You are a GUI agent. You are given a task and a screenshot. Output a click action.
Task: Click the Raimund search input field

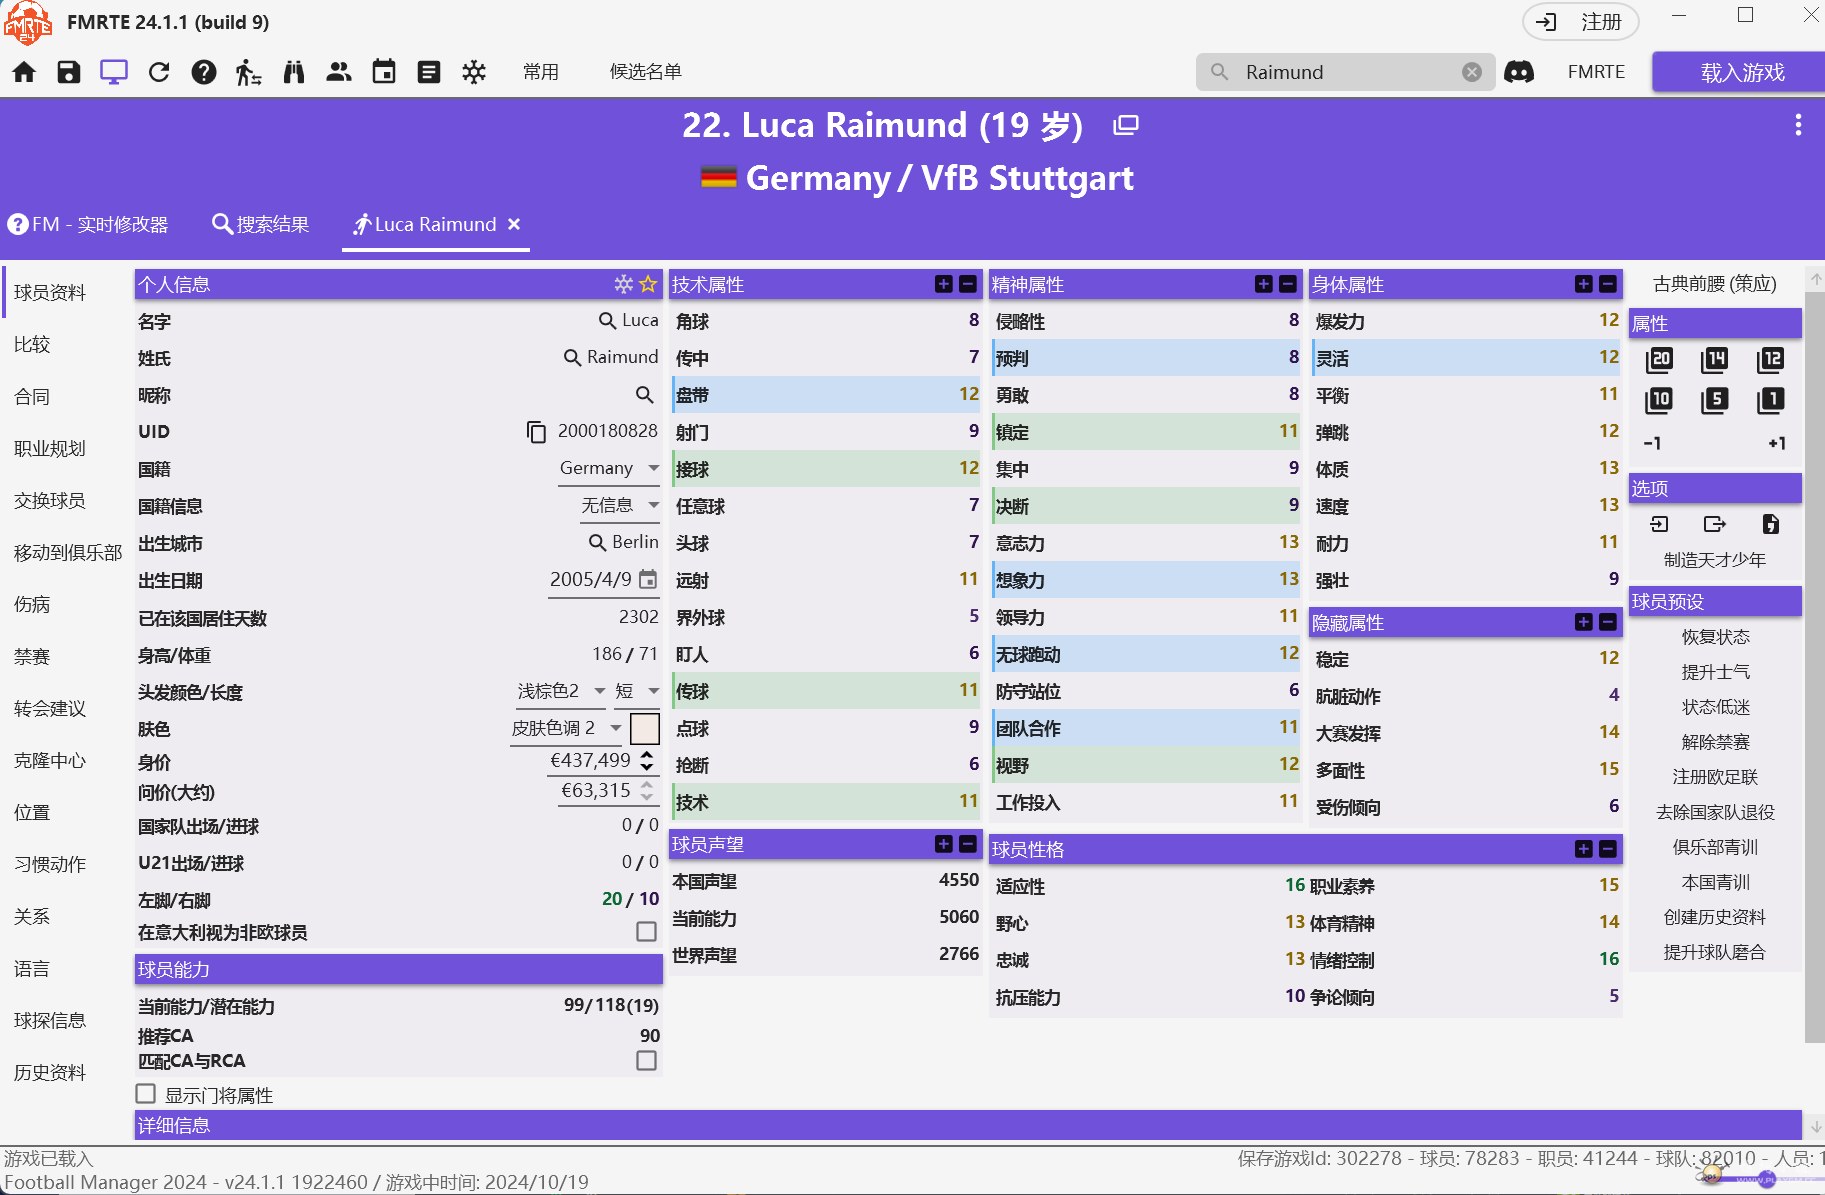(x=1345, y=72)
